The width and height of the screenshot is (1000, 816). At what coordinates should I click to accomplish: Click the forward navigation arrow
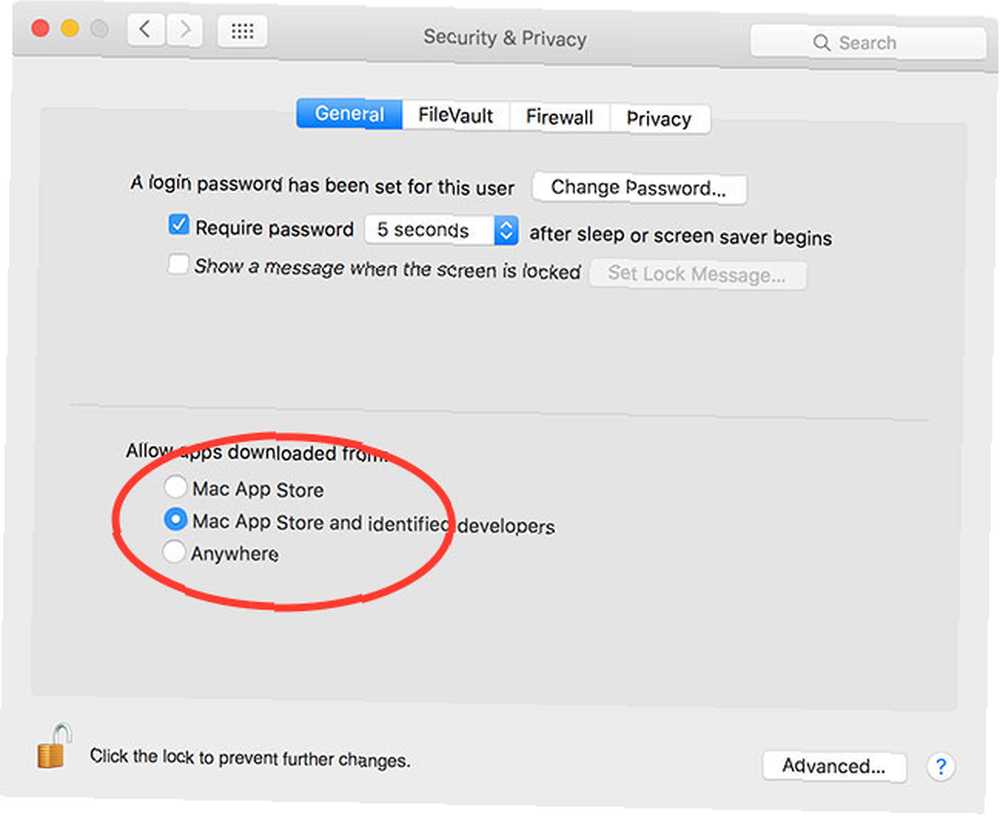tap(185, 29)
